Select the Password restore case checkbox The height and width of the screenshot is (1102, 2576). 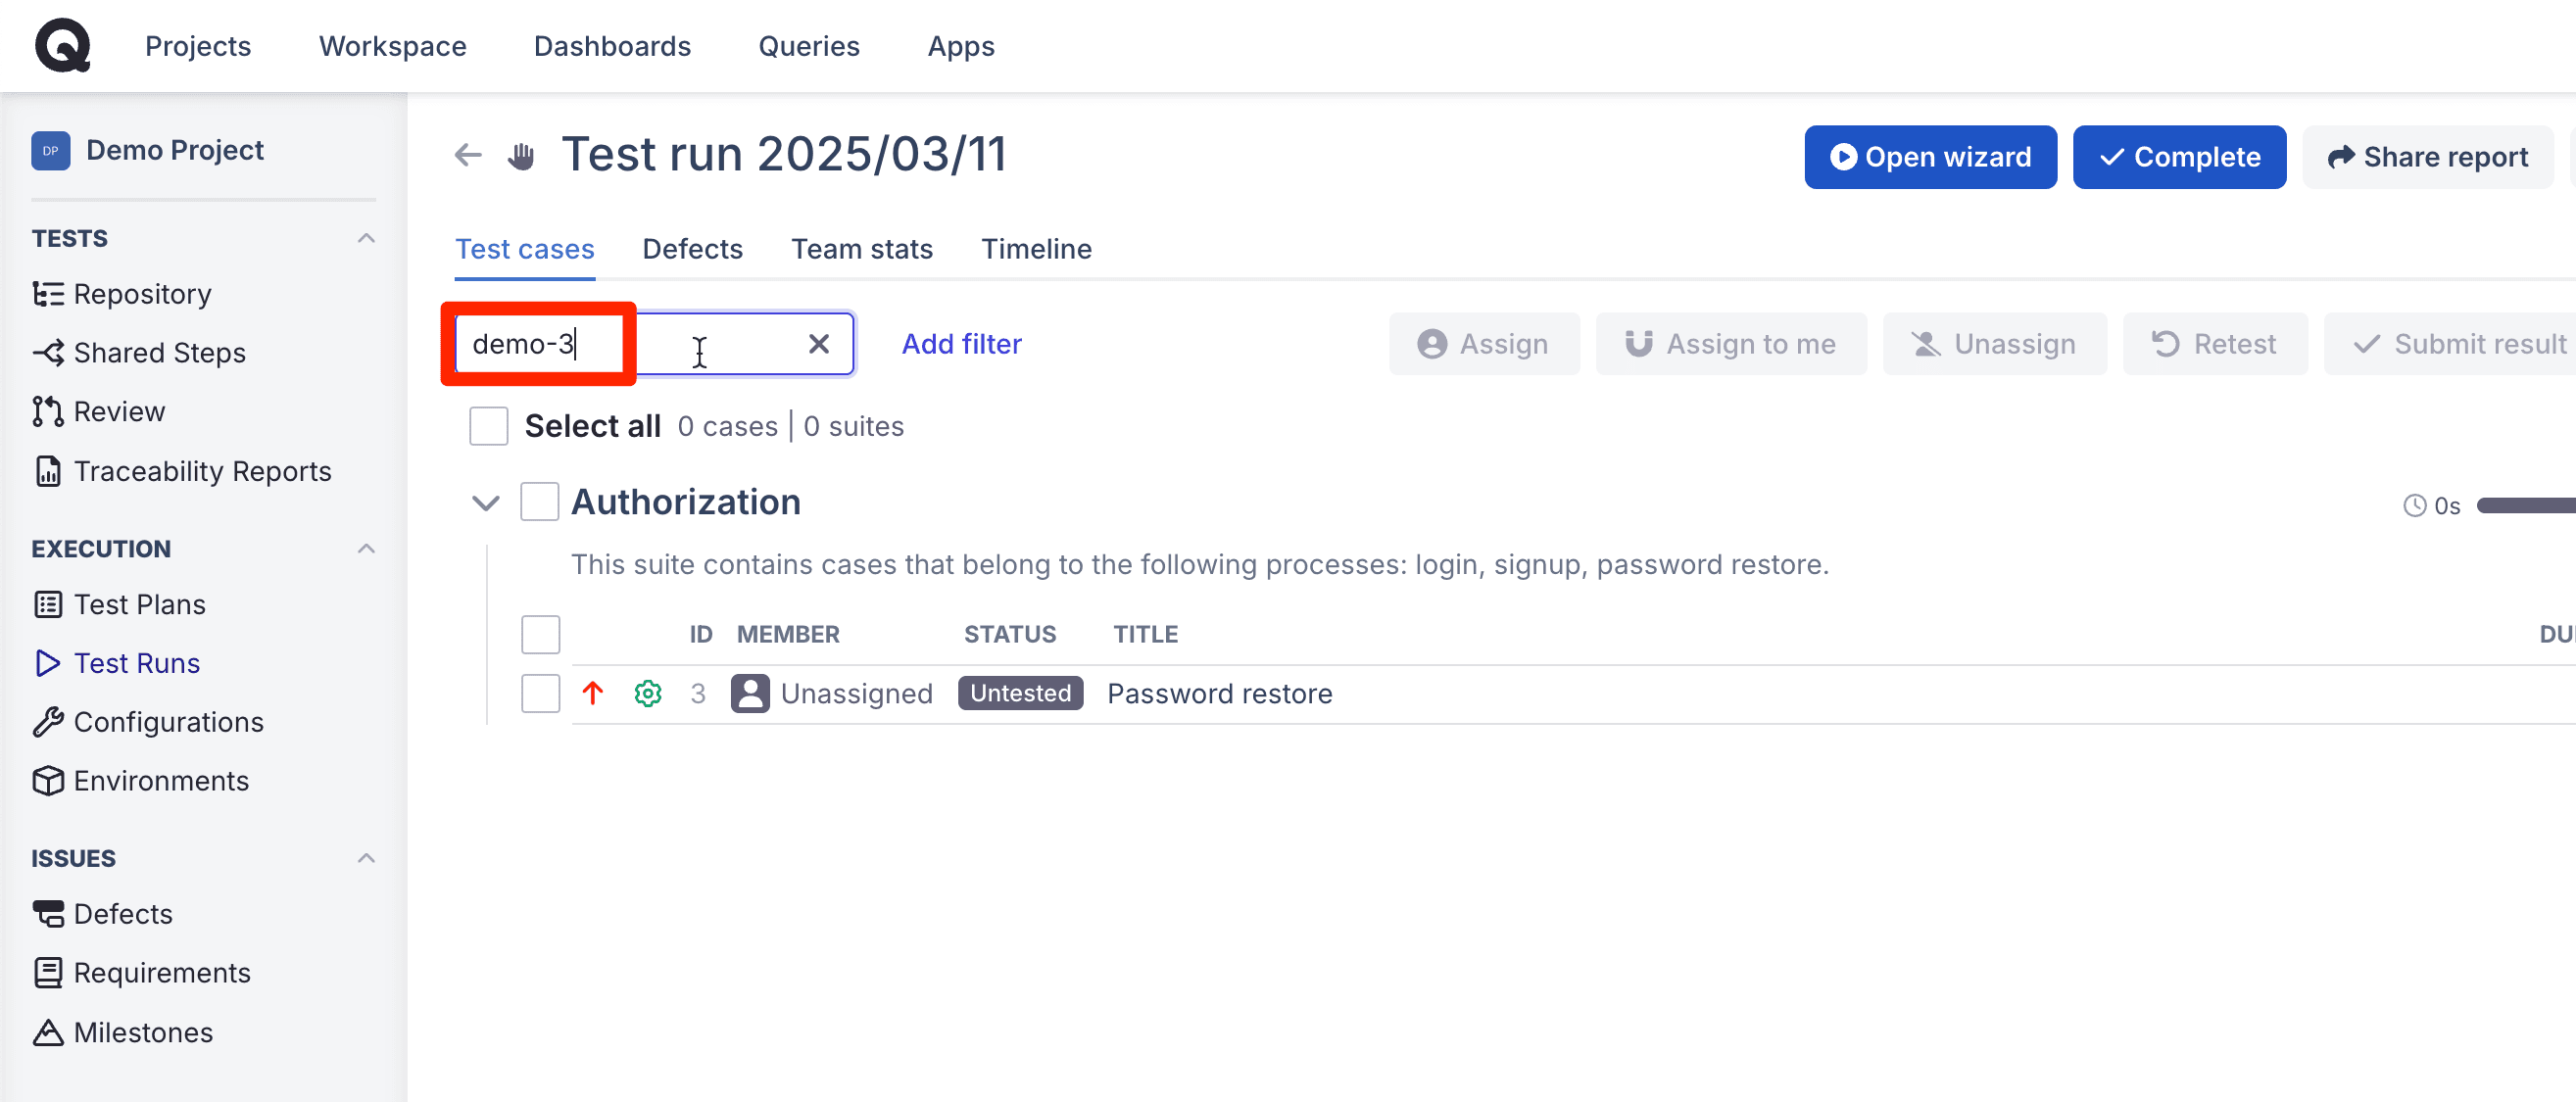click(541, 693)
